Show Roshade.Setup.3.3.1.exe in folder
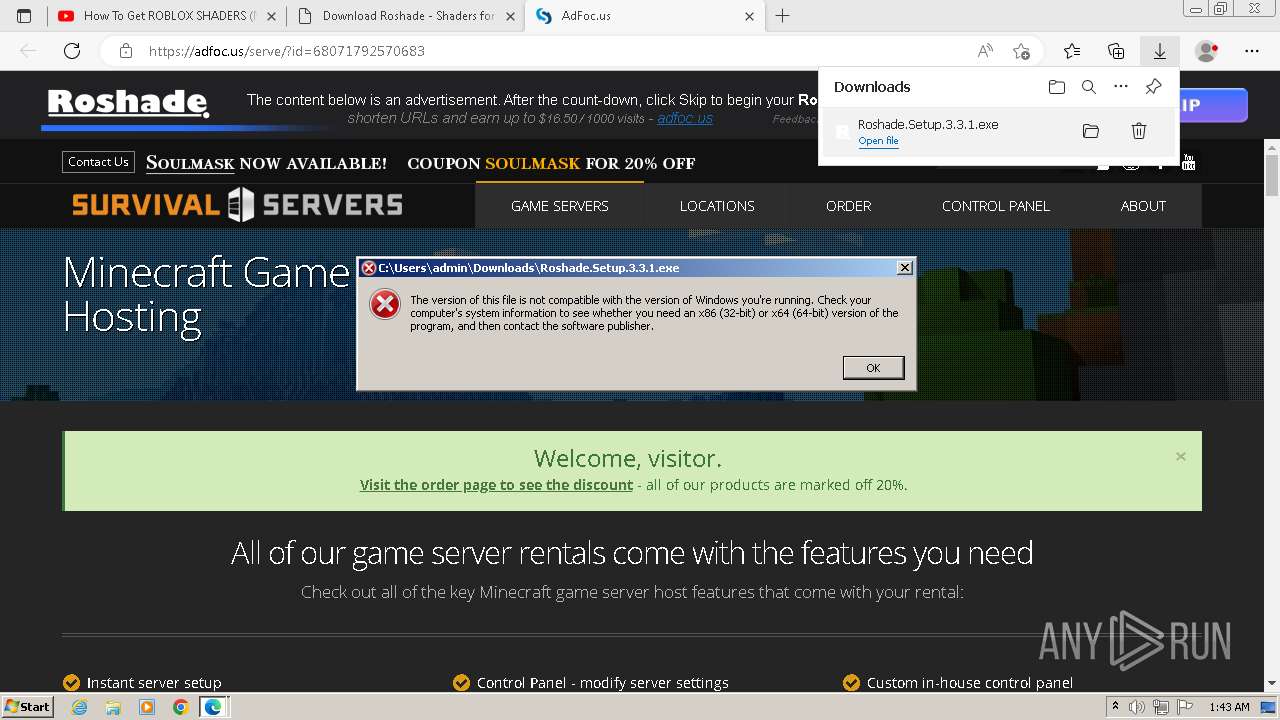 click(x=1091, y=131)
